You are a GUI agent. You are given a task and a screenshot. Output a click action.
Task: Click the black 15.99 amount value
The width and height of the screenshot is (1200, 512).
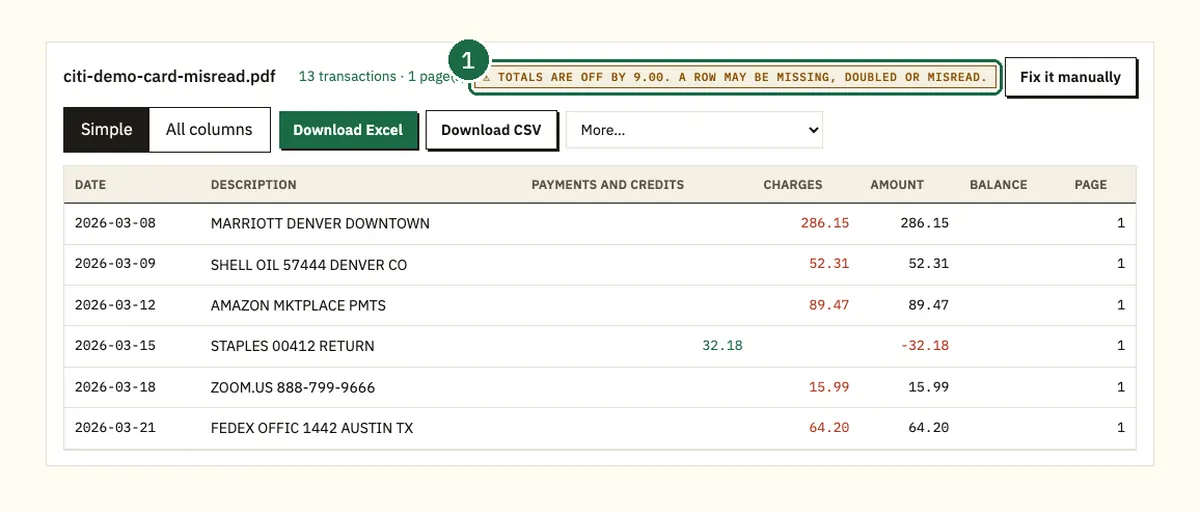coord(929,387)
